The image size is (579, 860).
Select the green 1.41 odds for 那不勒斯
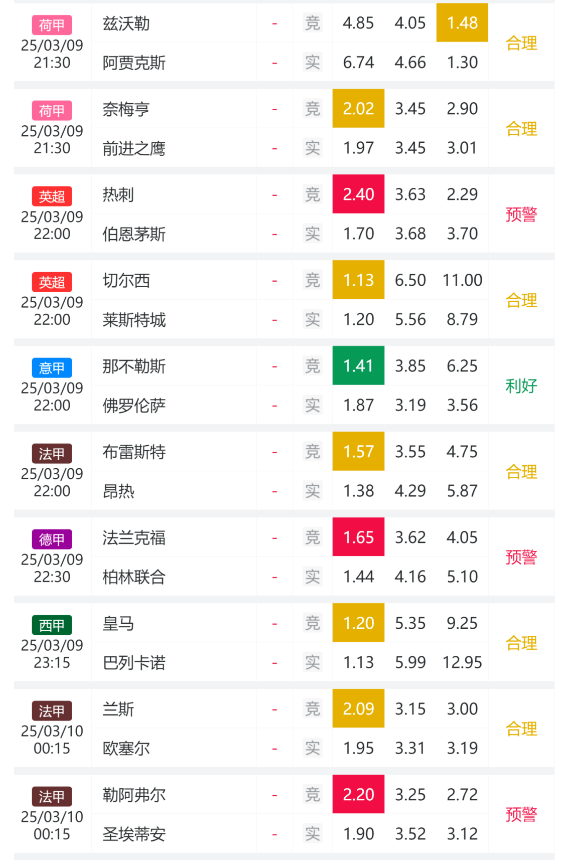click(x=358, y=366)
